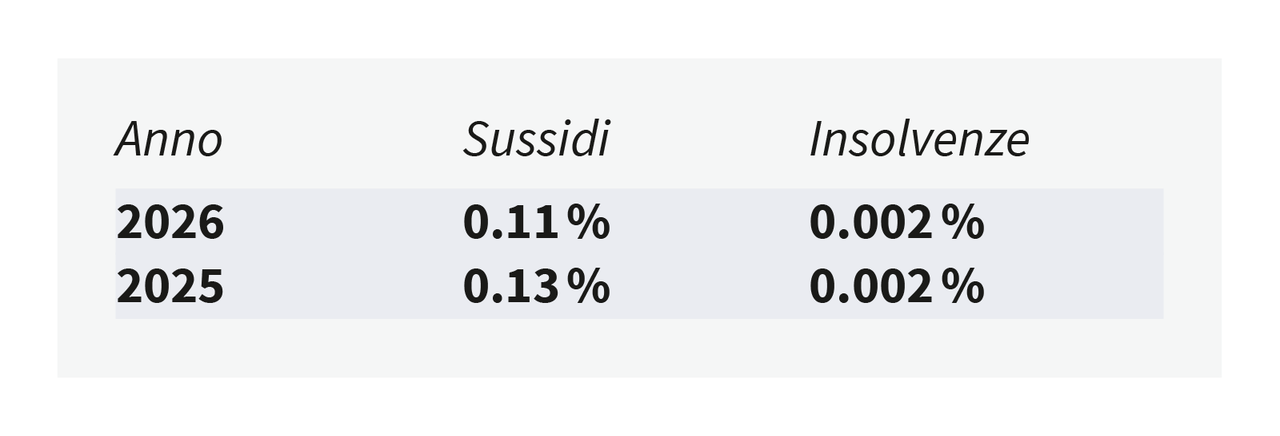
Task: Click the 0.13 % Sussidi value
Action: coord(536,287)
